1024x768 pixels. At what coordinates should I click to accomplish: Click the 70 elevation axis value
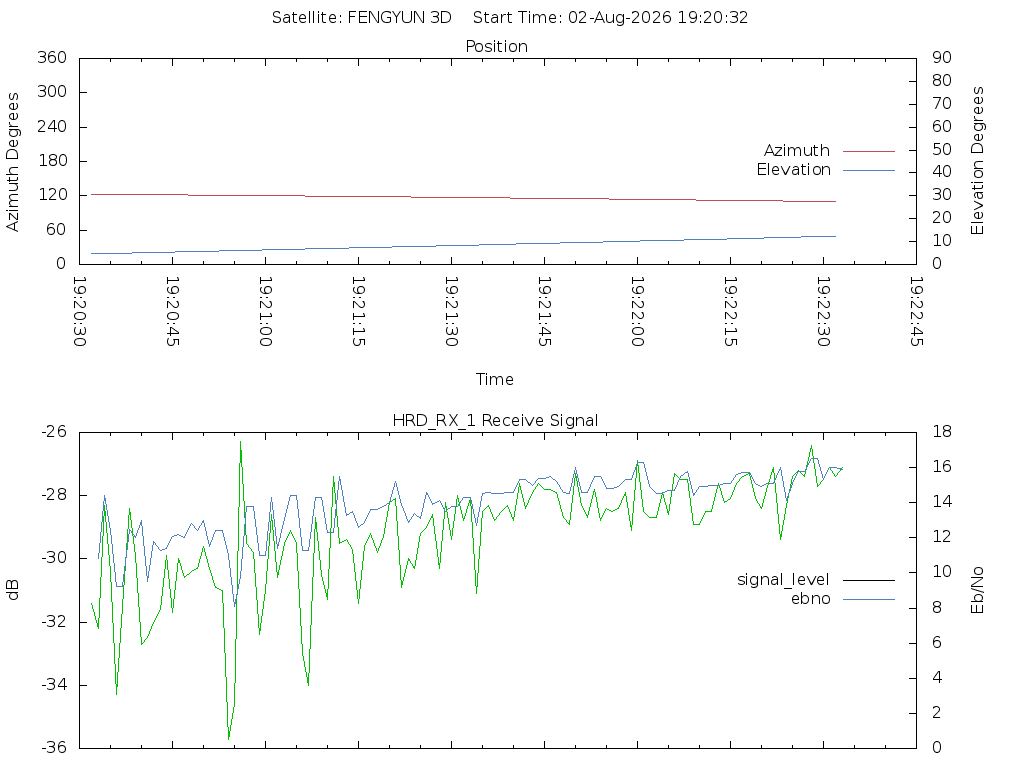[x=942, y=103]
